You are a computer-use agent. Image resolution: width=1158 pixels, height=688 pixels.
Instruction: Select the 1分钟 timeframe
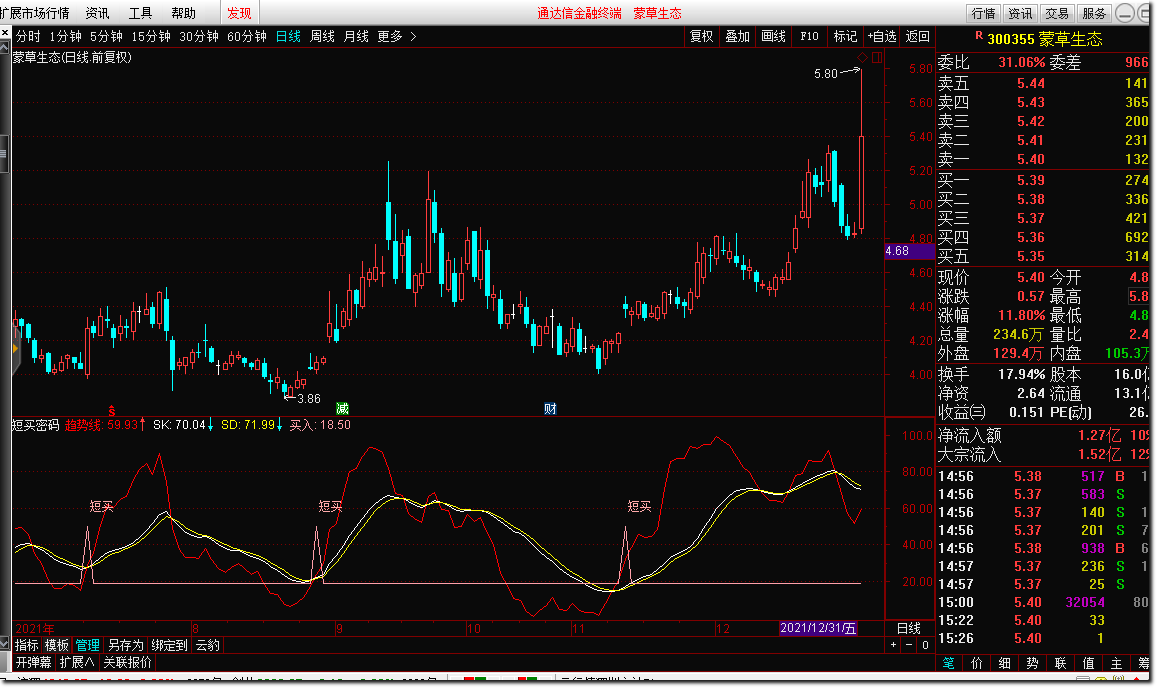coord(66,36)
